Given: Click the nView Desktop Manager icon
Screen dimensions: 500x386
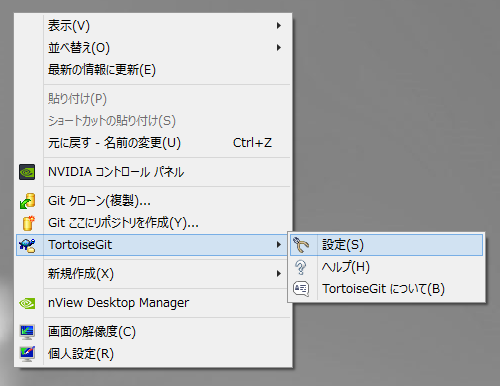Looking at the screenshot, I should tap(27, 303).
